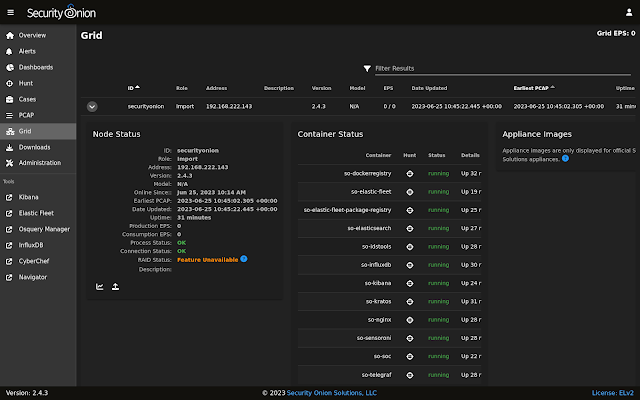Click the so-nginx container name
Viewport: 640px width, 400px height.
379,320
